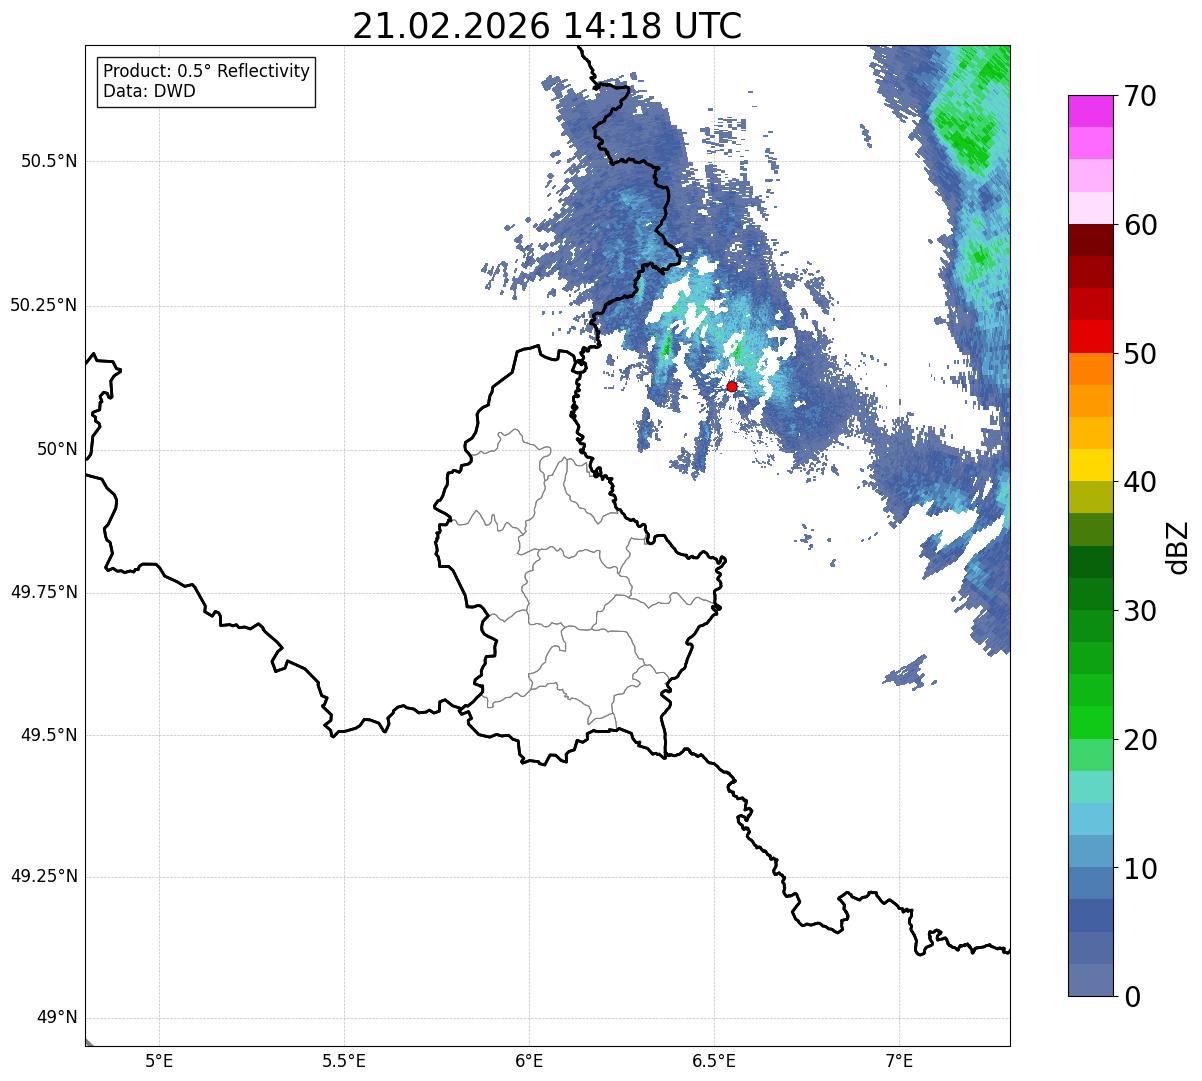Click the dark blue swatch between 5 and 10
Screen dimensions: 1202x1081
[1090, 915]
